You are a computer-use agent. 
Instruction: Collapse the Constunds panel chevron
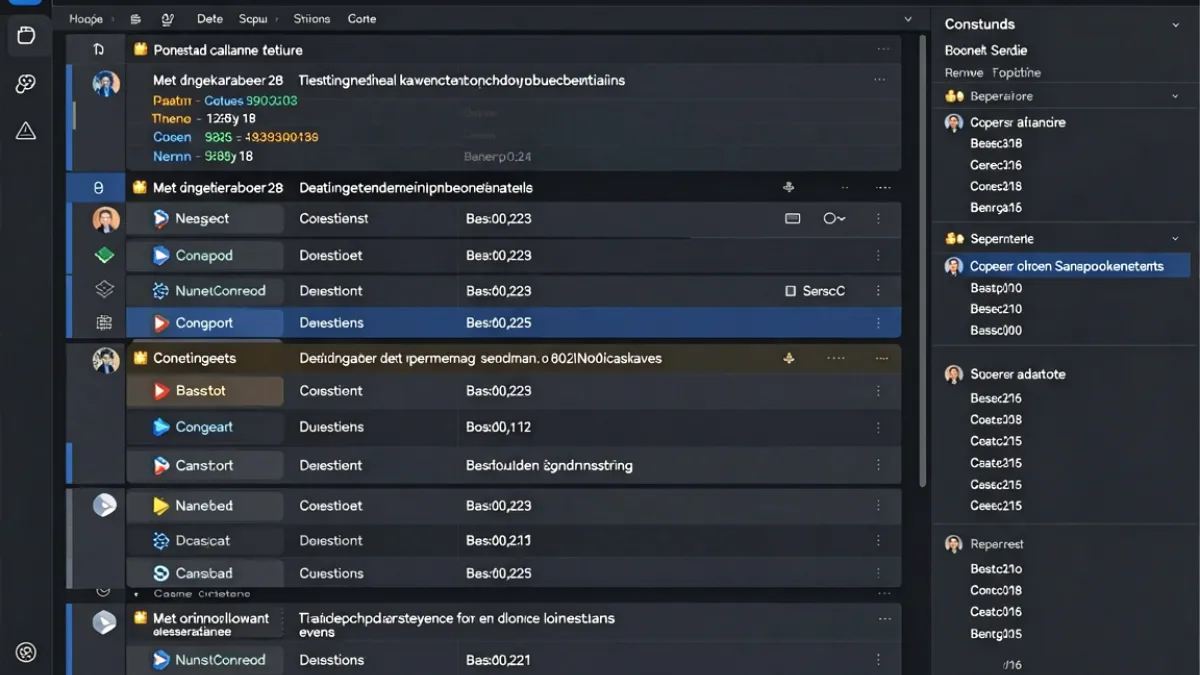[x=1175, y=25]
